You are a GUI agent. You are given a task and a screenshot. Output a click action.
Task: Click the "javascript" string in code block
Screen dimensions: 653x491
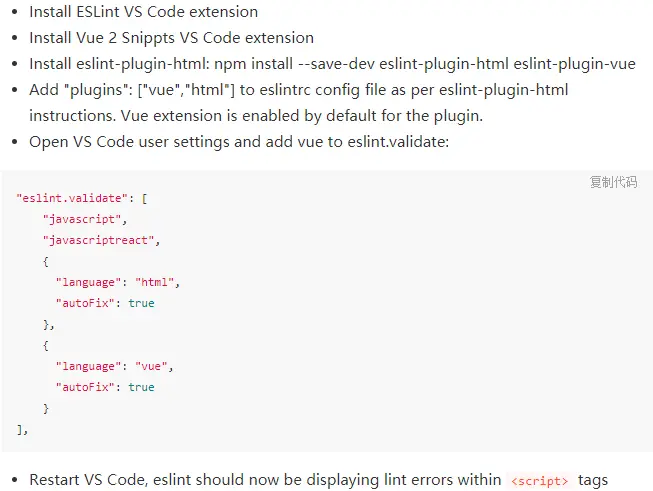(82, 219)
